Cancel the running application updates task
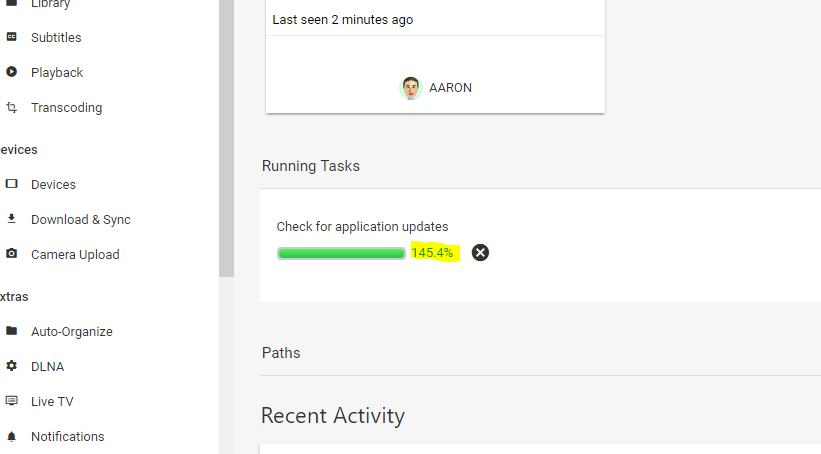 tap(480, 253)
